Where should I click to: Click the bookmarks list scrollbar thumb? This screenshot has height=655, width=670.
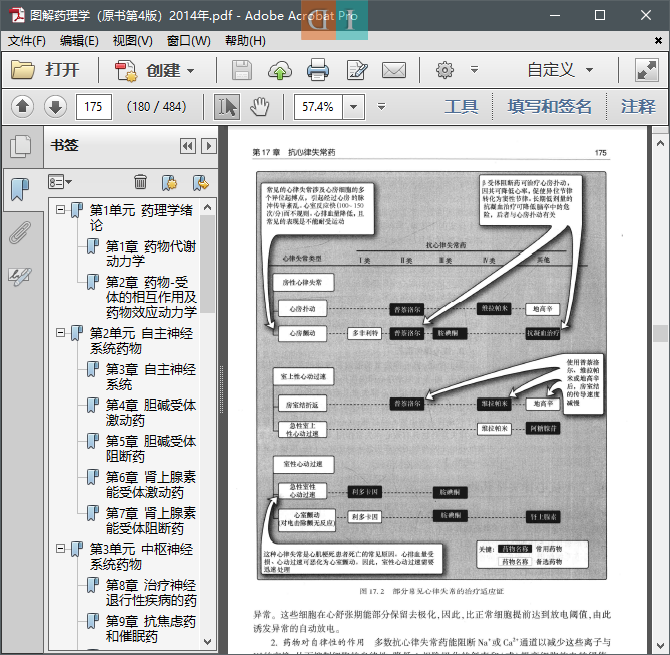[208, 264]
